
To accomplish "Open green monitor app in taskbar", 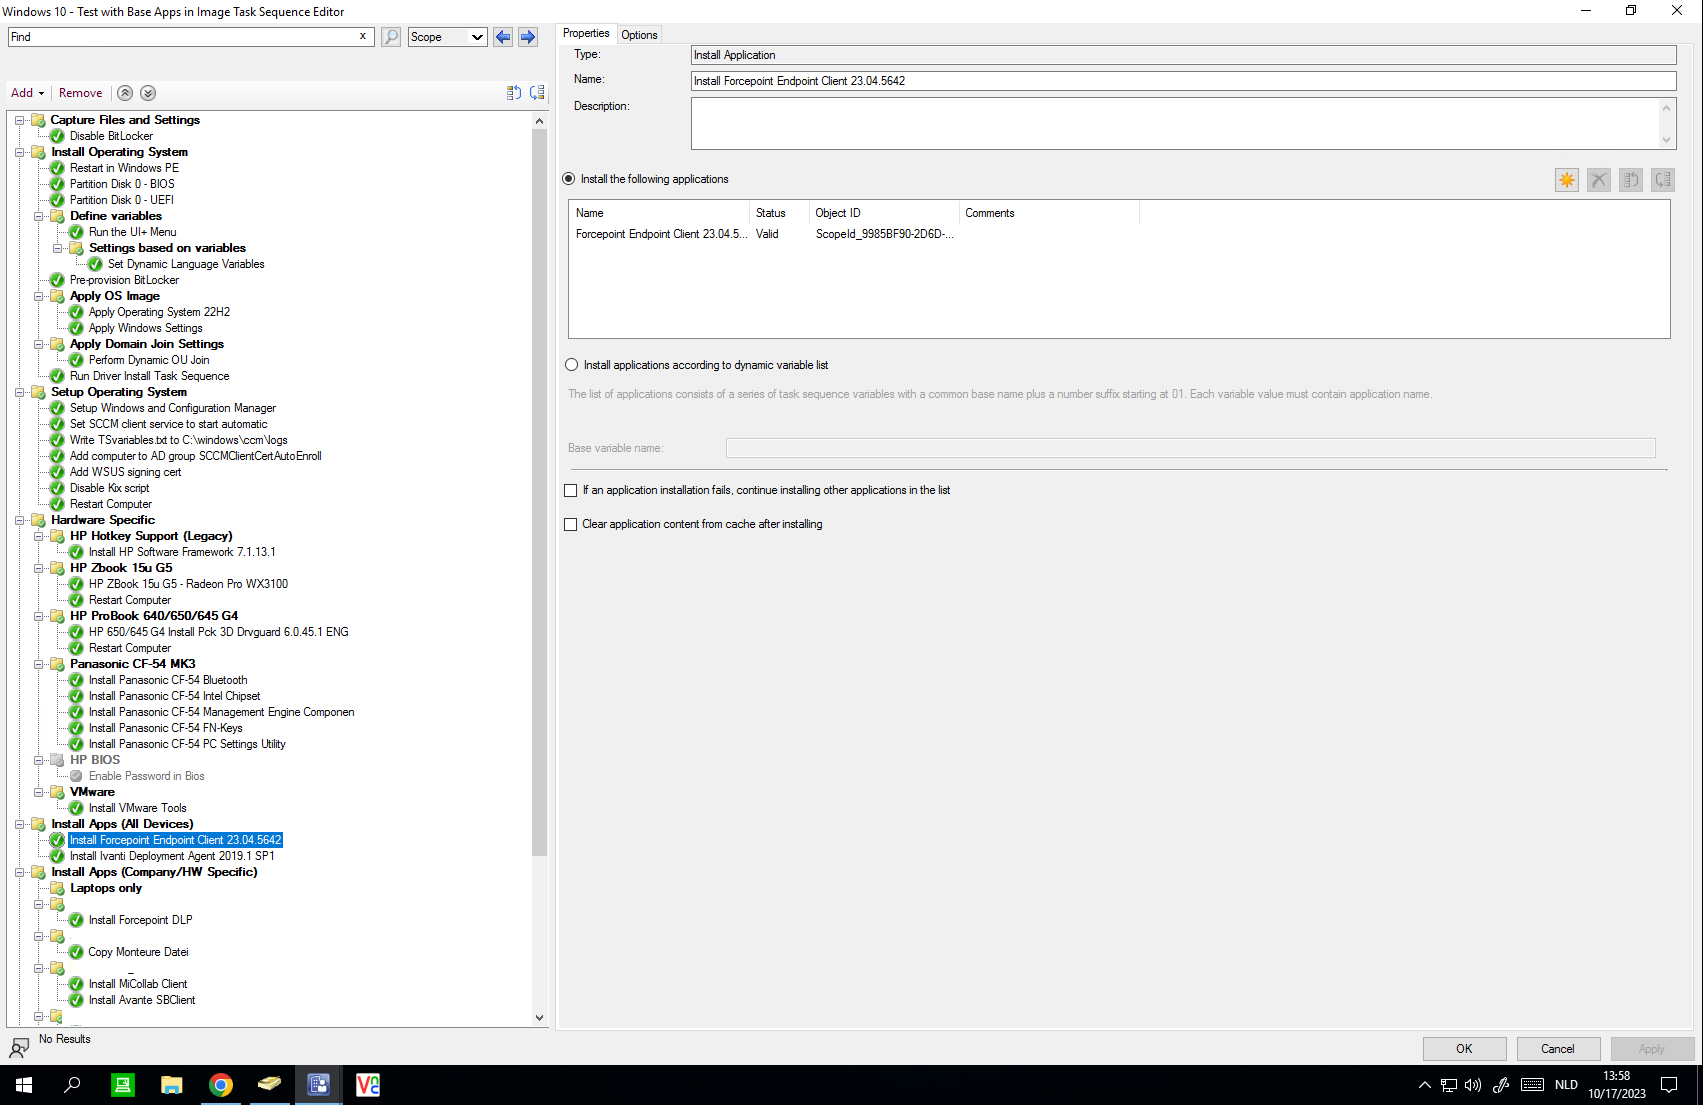I will click(x=123, y=1085).
